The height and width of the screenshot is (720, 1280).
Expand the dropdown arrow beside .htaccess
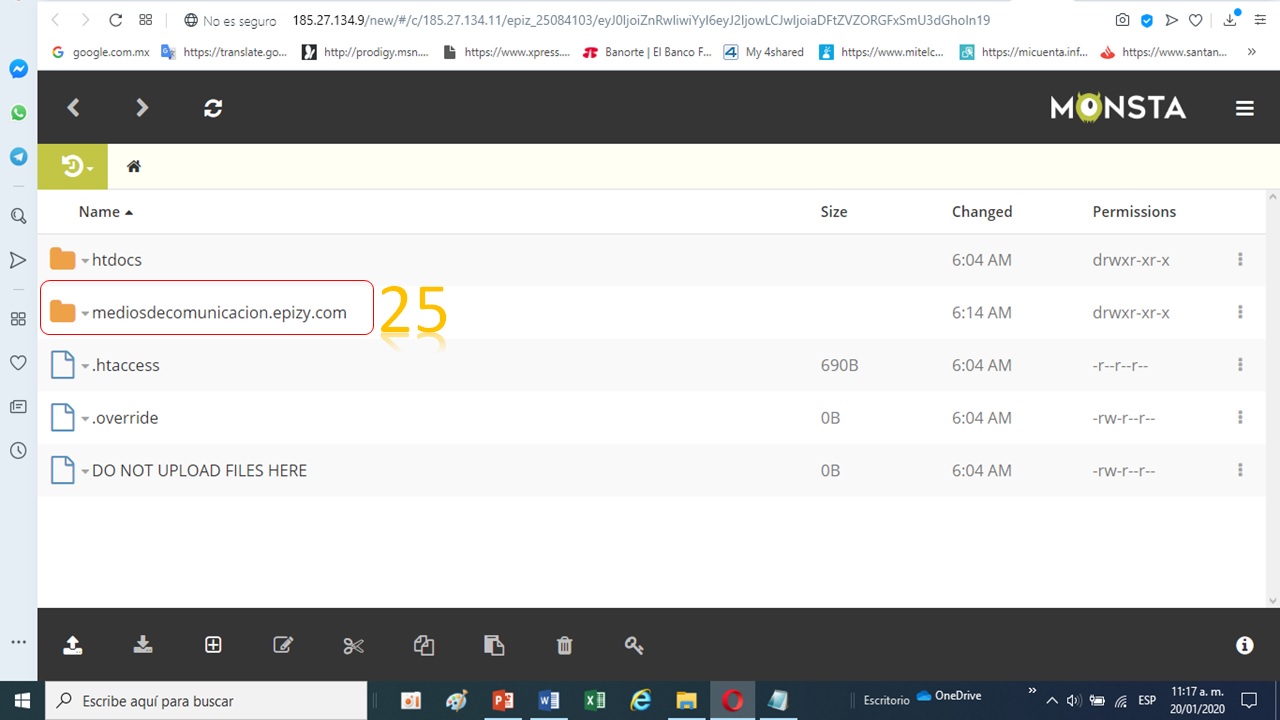[85, 367]
